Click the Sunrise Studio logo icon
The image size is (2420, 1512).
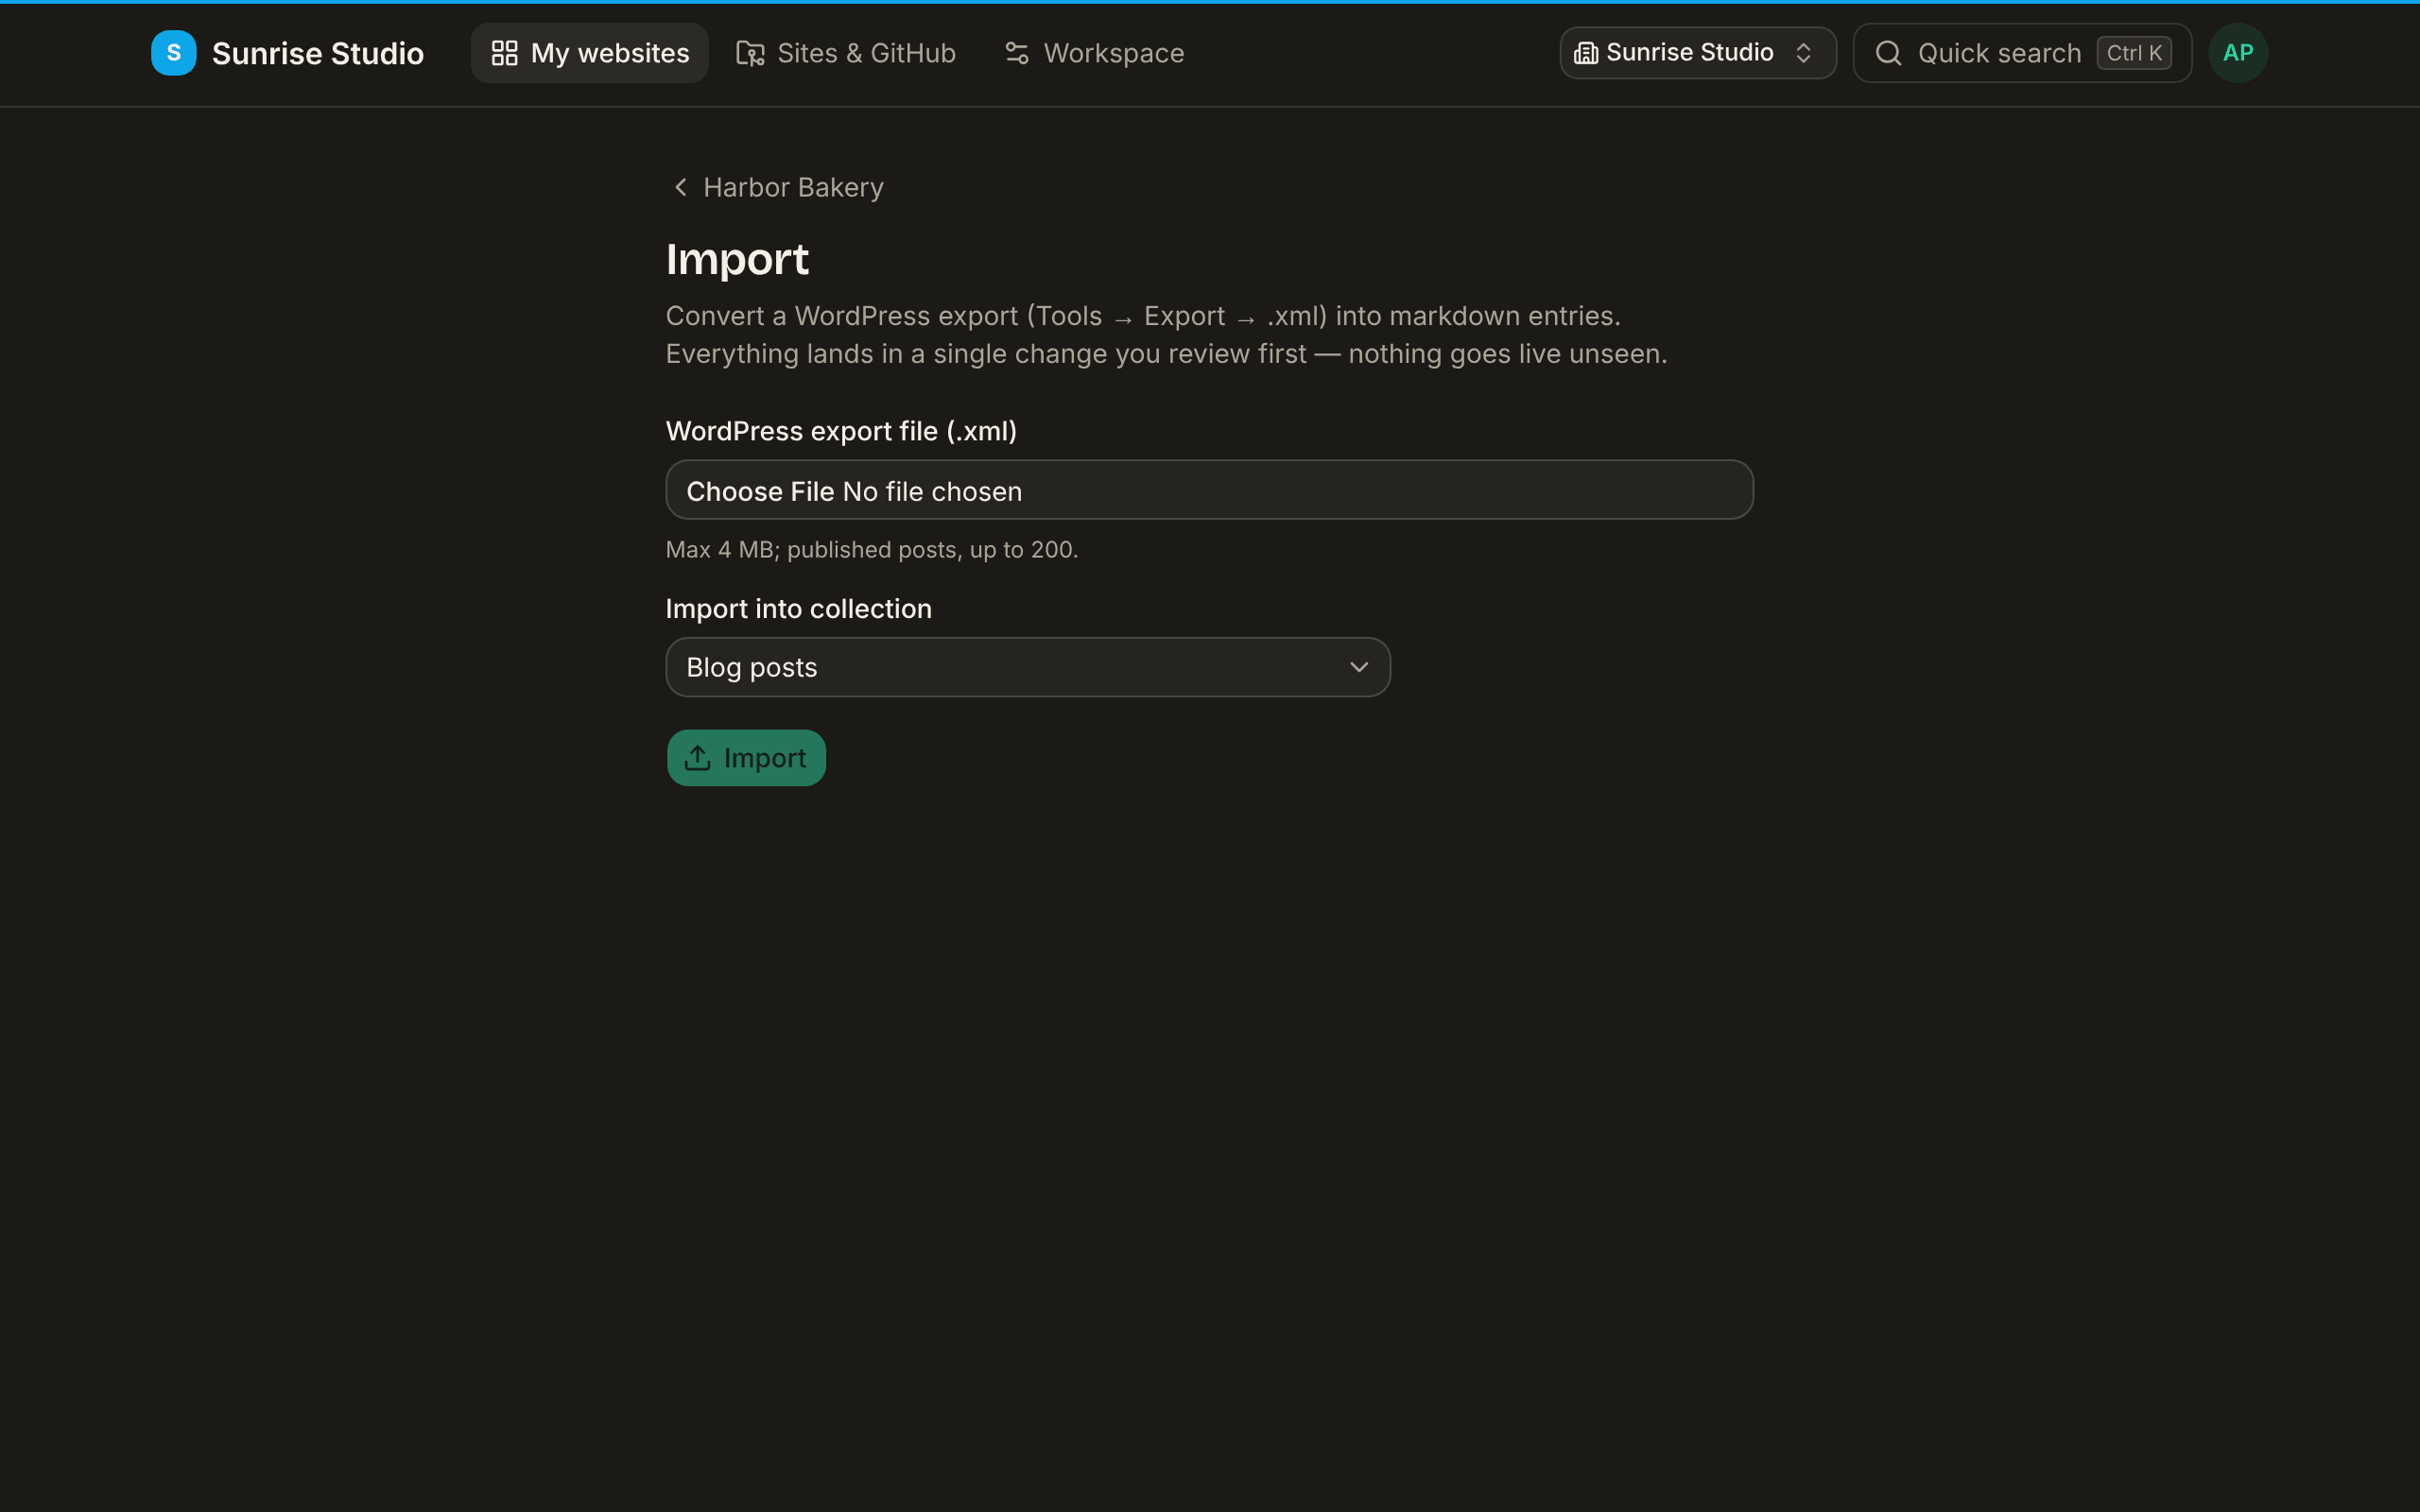(173, 53)
